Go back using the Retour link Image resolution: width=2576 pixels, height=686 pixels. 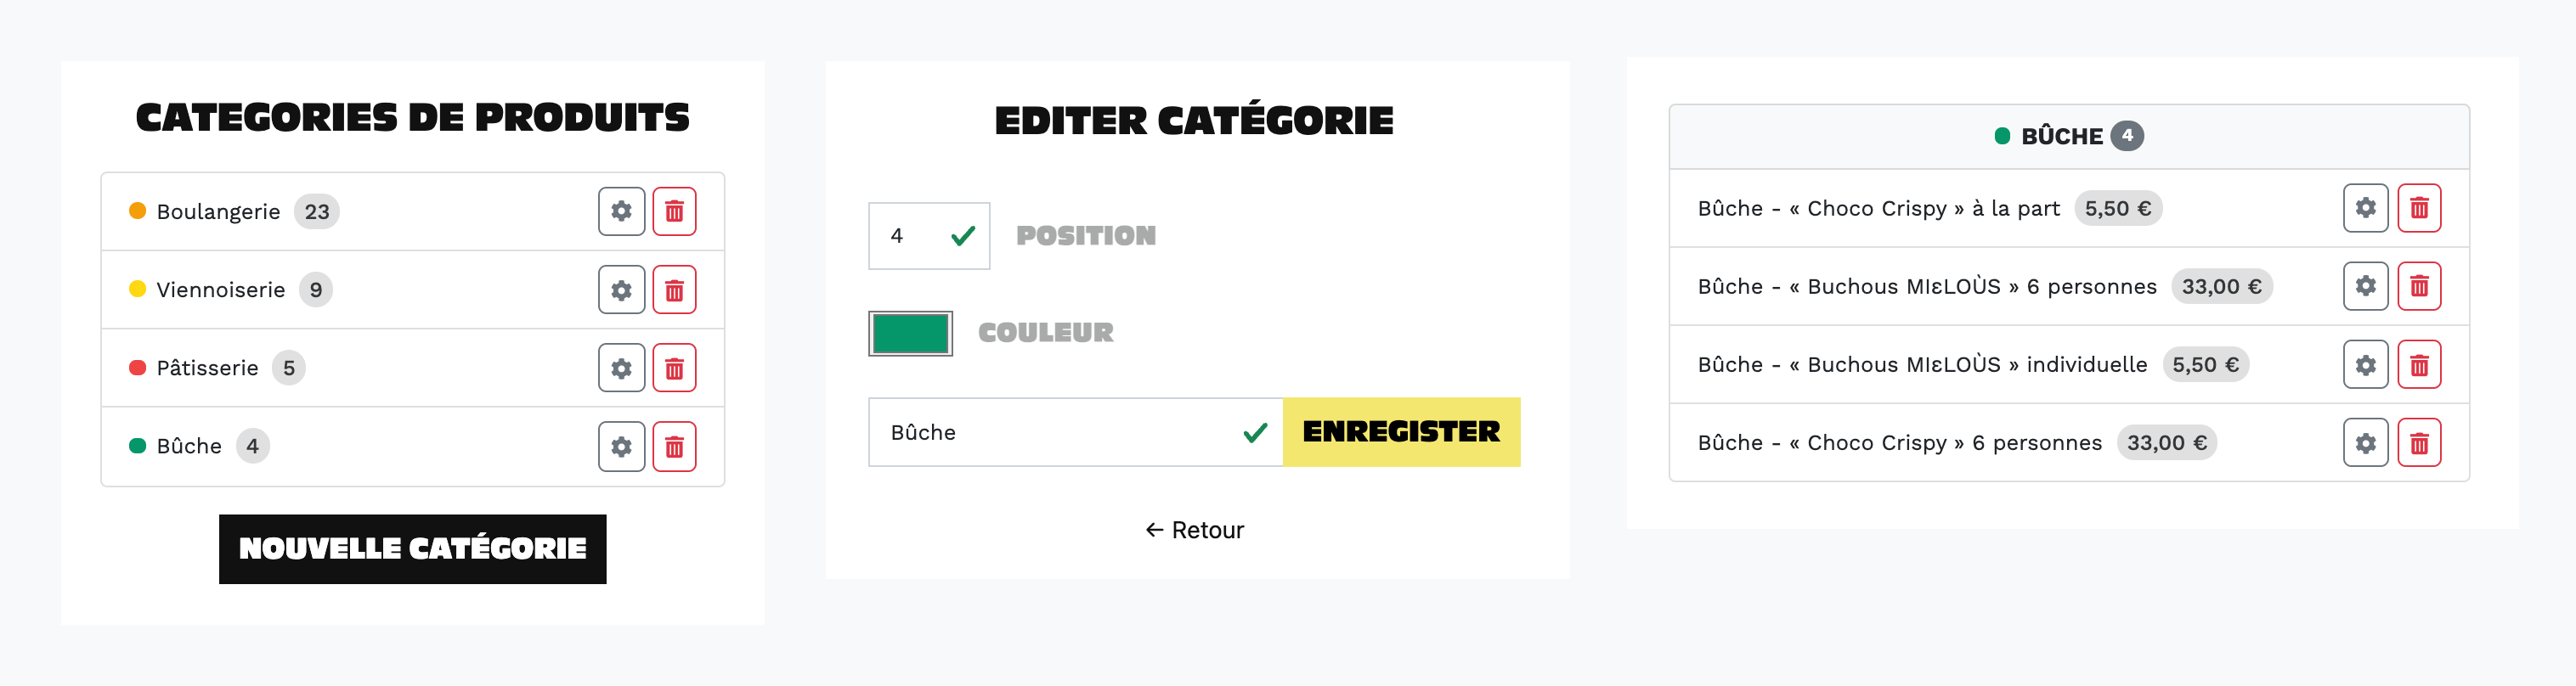1194,530
